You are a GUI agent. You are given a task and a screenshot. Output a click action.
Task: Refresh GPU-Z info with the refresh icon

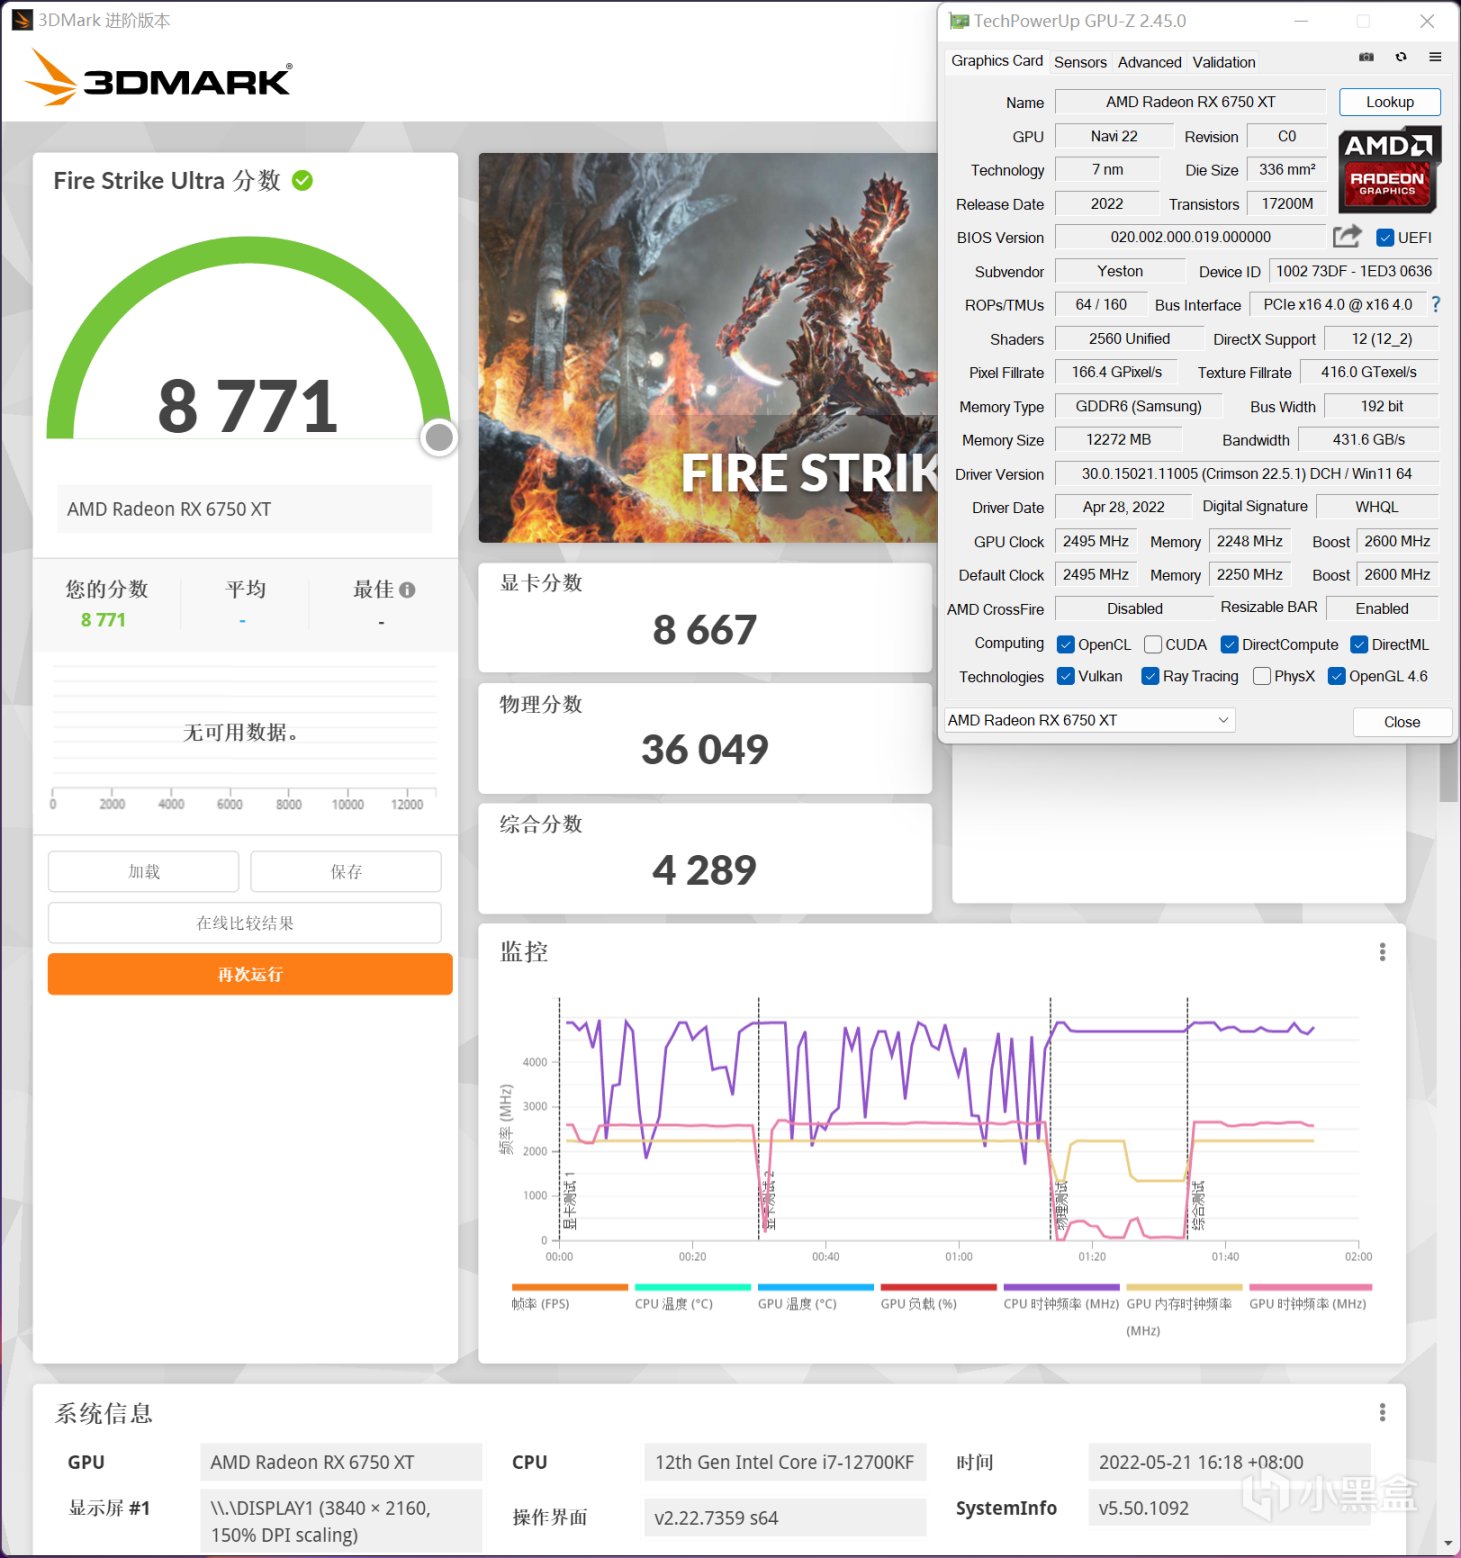click(x=1401, y=57)
